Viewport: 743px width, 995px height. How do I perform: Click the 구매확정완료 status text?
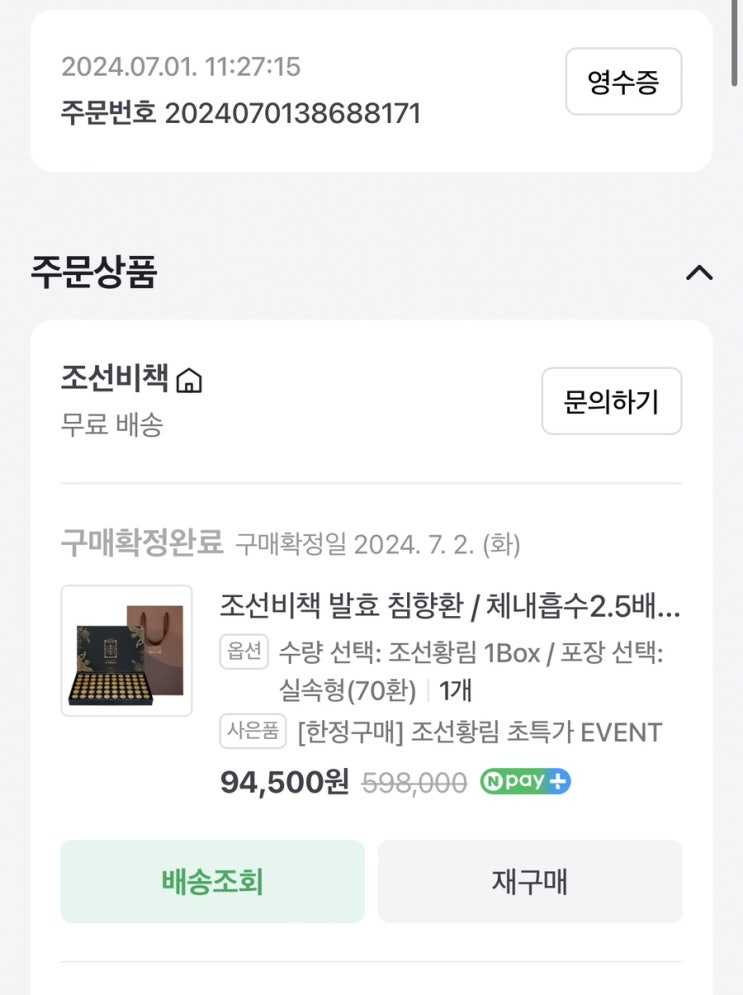click(142, 543)
